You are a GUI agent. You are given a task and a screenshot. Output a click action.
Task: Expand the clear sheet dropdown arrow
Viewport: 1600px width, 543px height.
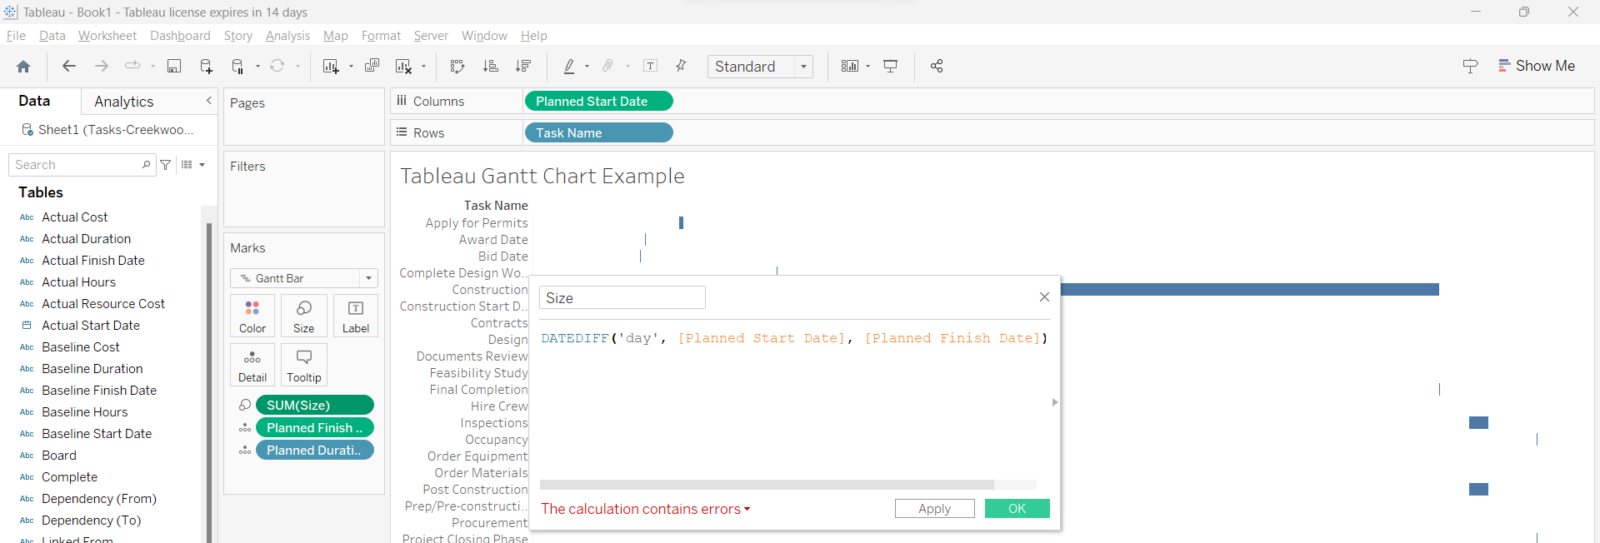click(x=424, y=67)
